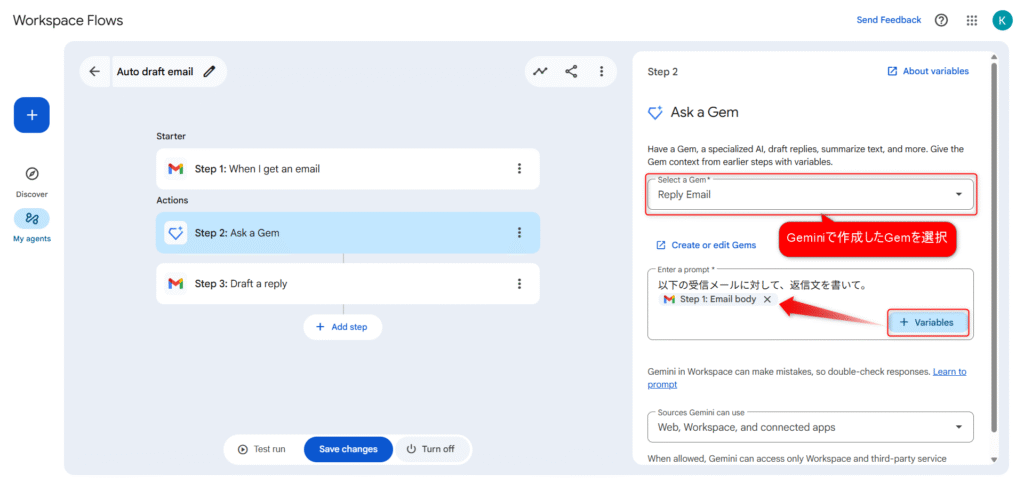Image resolution: width=1024 pixels, height=490 pixels.
Task: Click the pencil icon to rename the flow
Action: (209, 71)
